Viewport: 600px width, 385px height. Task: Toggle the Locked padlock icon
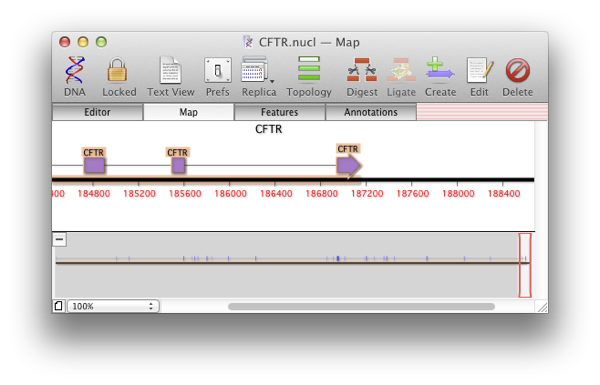tap(117, 70)
